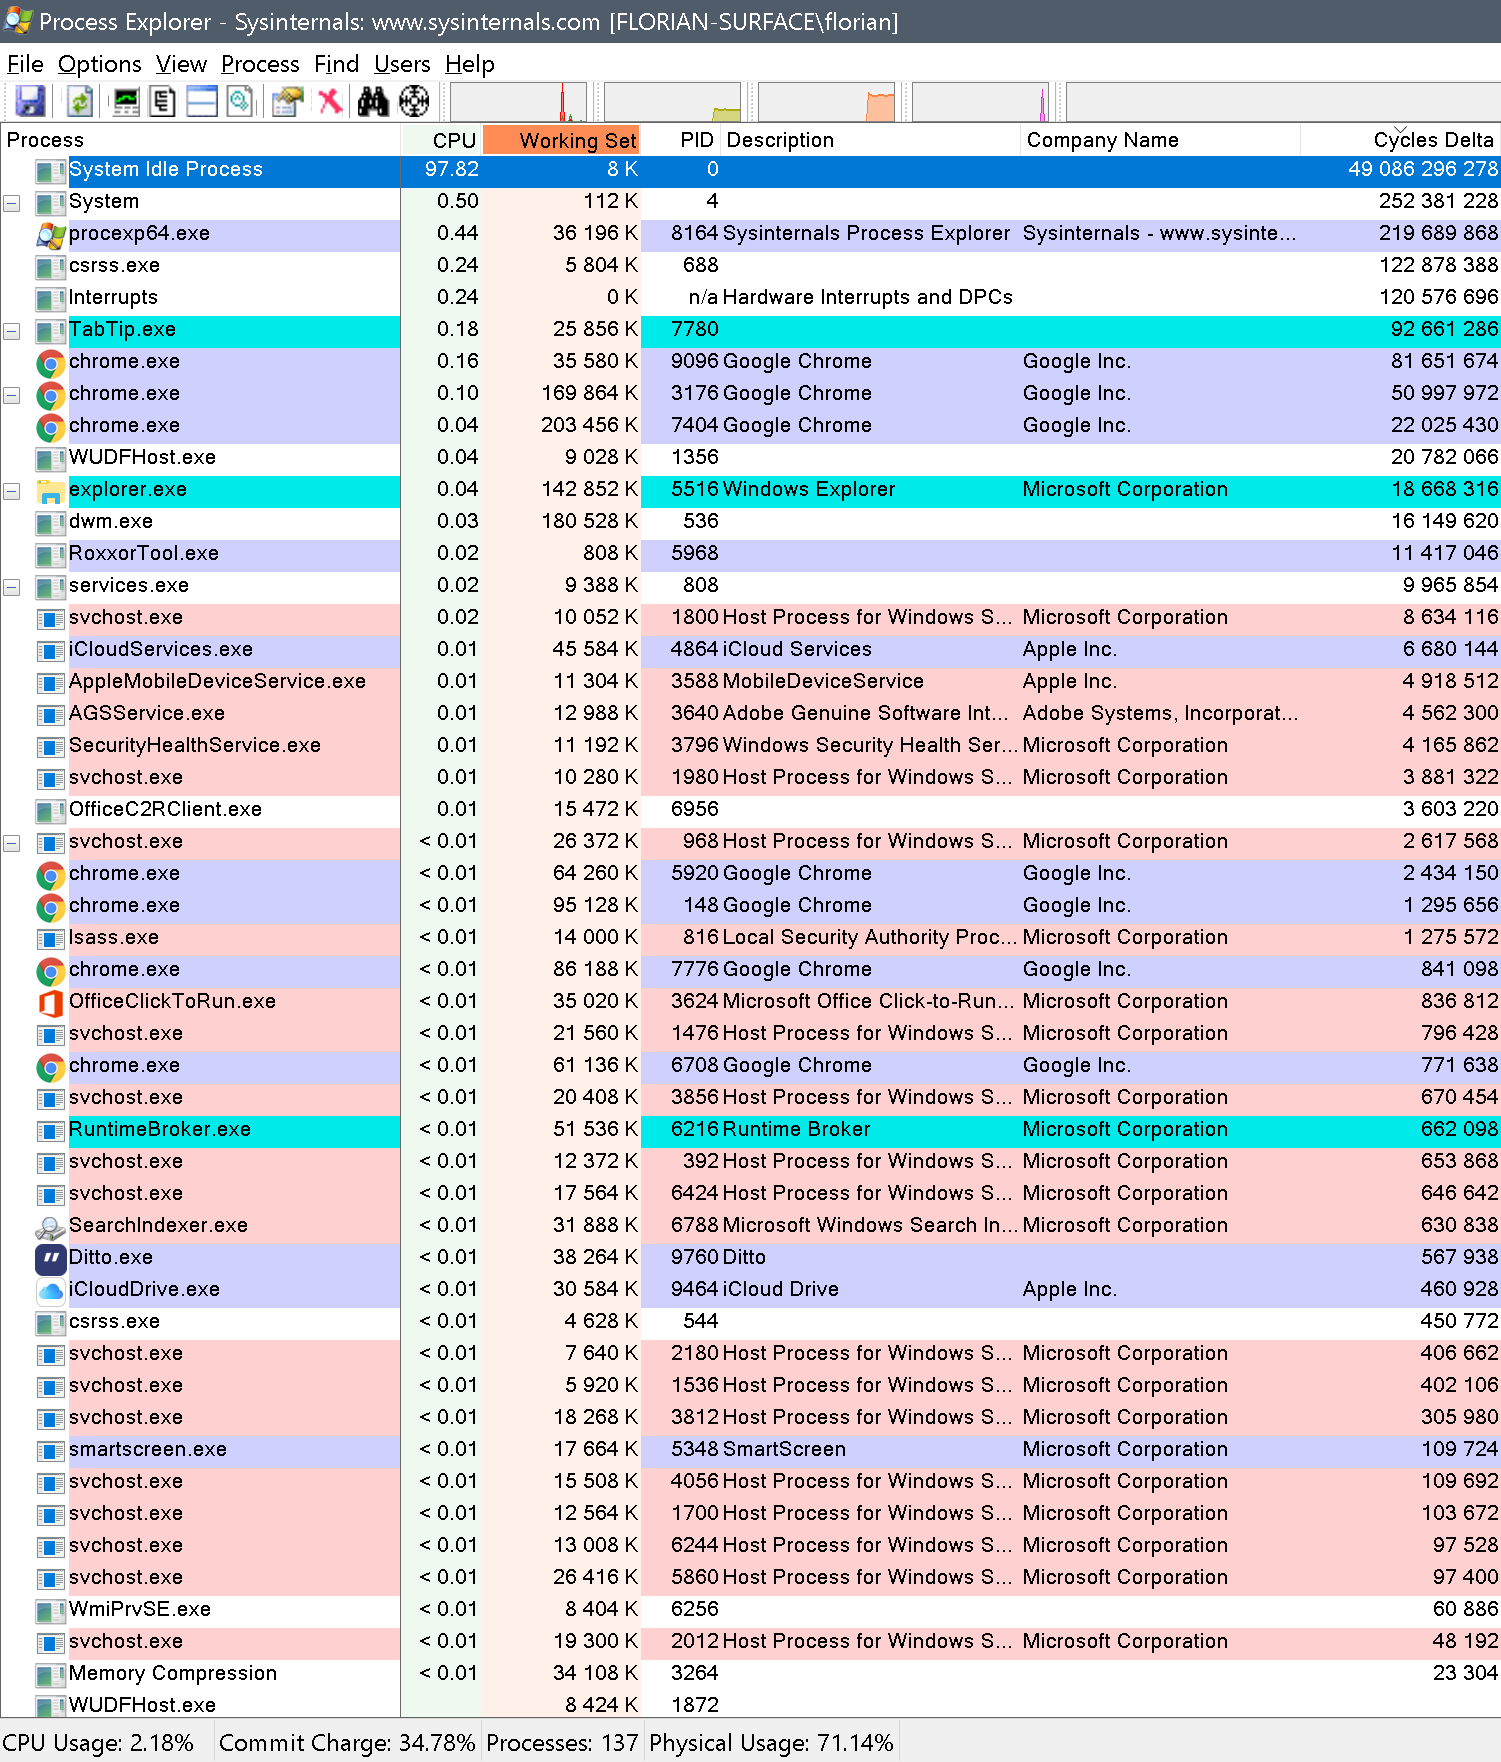Collapse the System process tree node
The image size is (1501, 1762).
pos(12,203)
